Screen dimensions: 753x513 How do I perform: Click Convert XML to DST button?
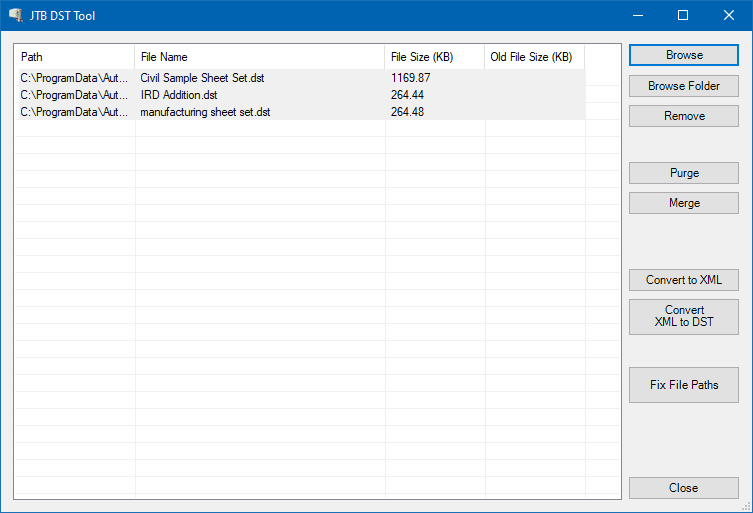pos(684,317)
